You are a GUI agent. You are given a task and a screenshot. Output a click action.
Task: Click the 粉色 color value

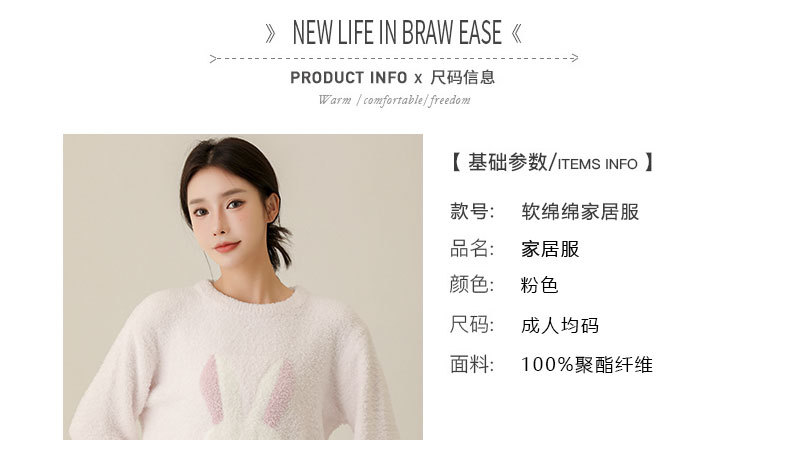tap(540, 285)
